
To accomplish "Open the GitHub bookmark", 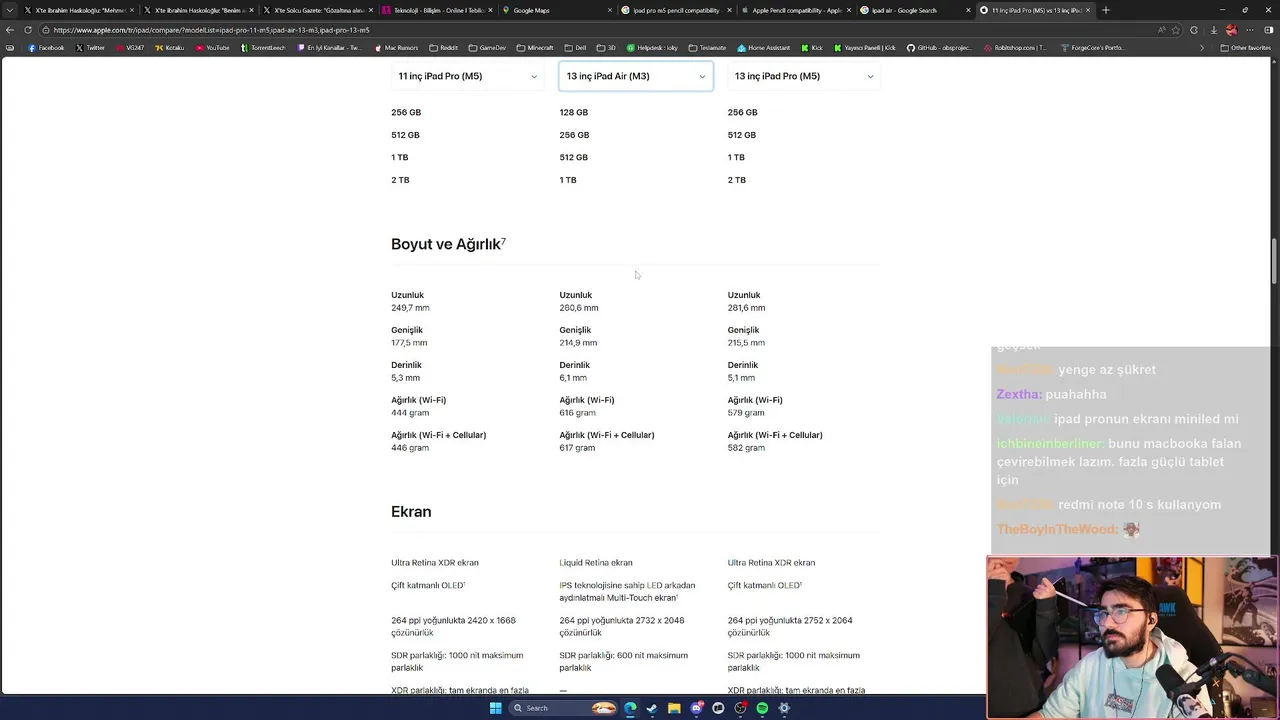I will click(x=941, y=47).
